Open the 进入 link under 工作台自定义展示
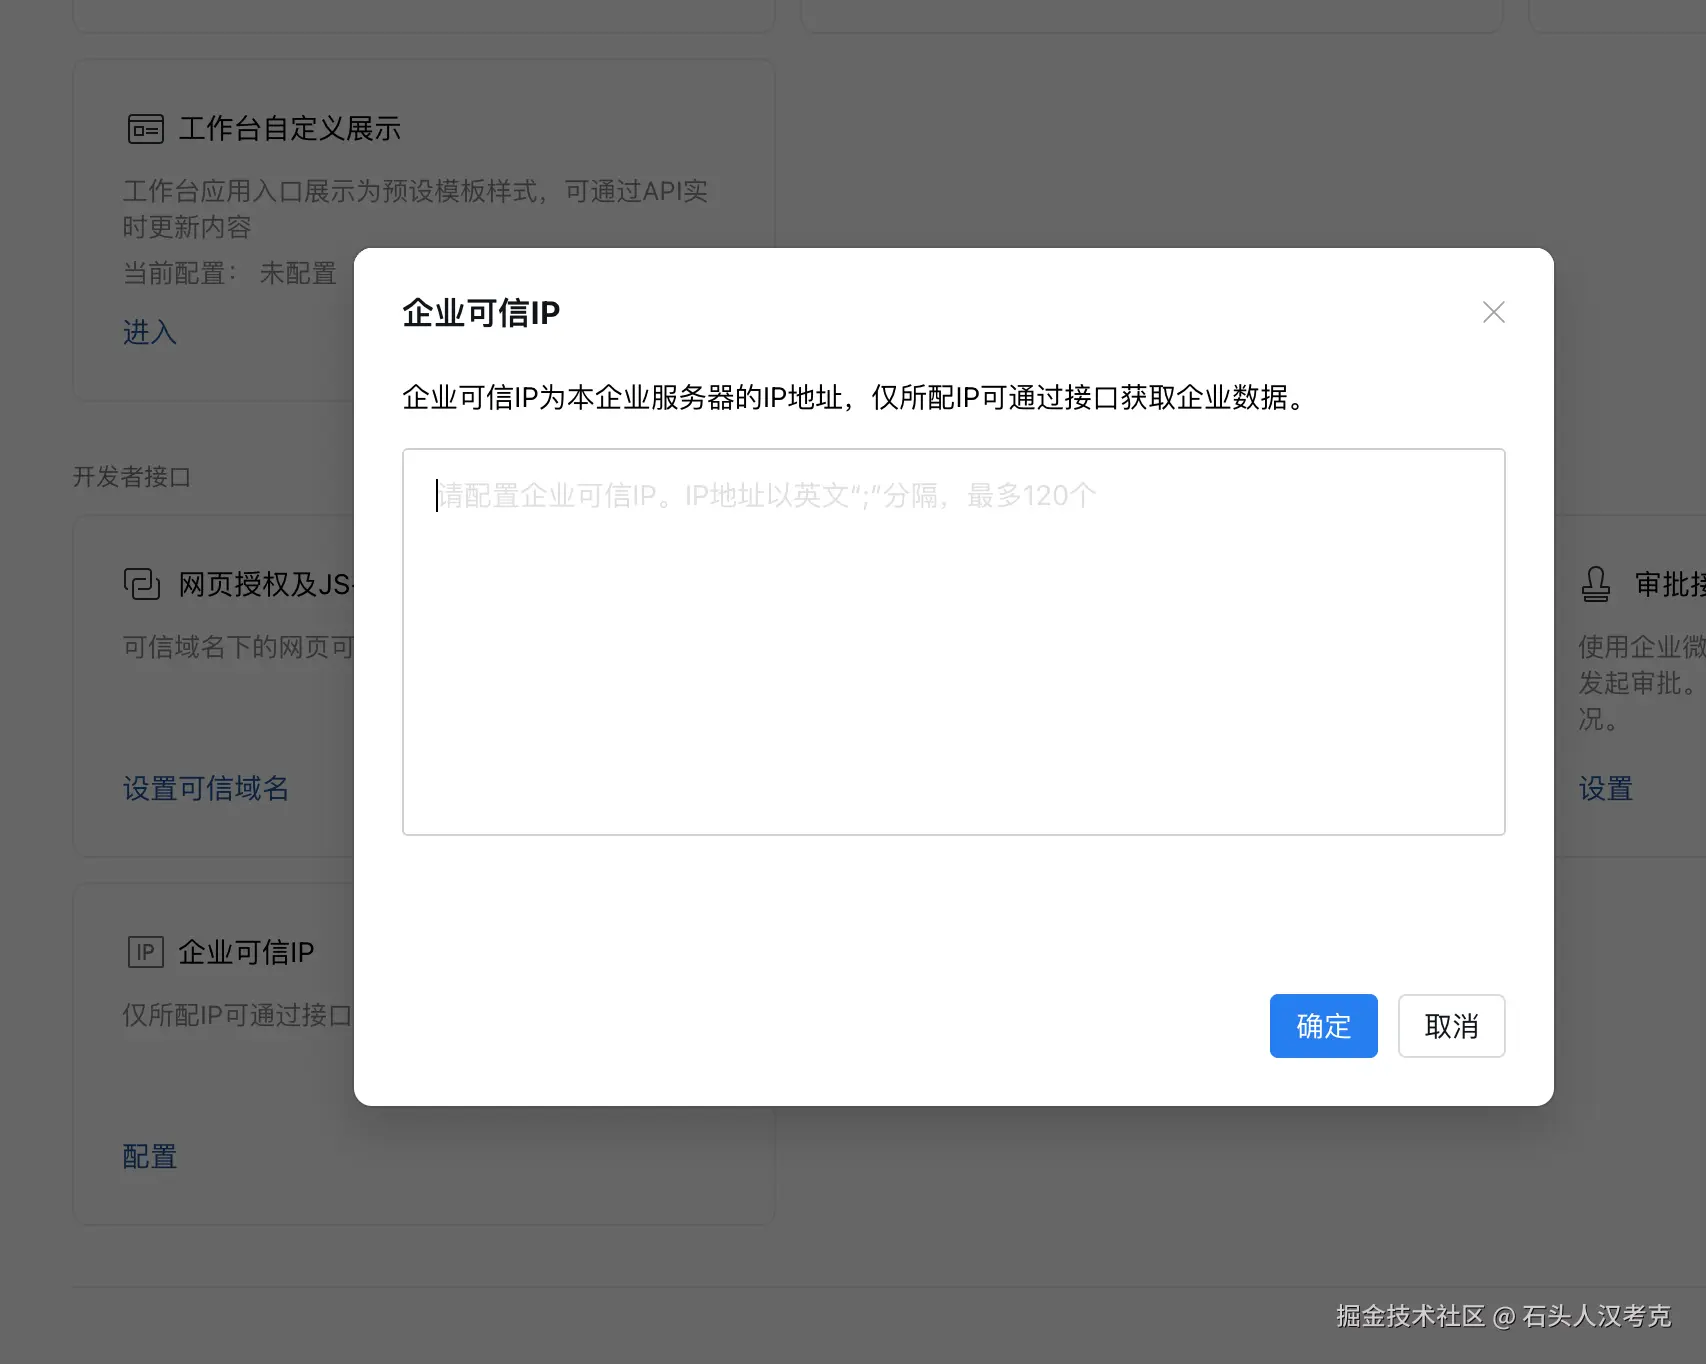 click(x=150, y=332)
